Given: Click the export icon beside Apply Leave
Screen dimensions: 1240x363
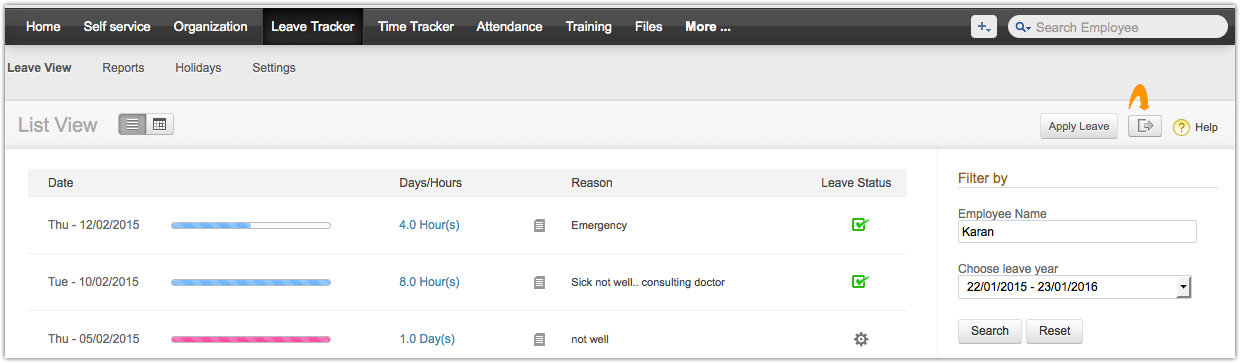Looking at the screenshot, I should [1145, 126].
